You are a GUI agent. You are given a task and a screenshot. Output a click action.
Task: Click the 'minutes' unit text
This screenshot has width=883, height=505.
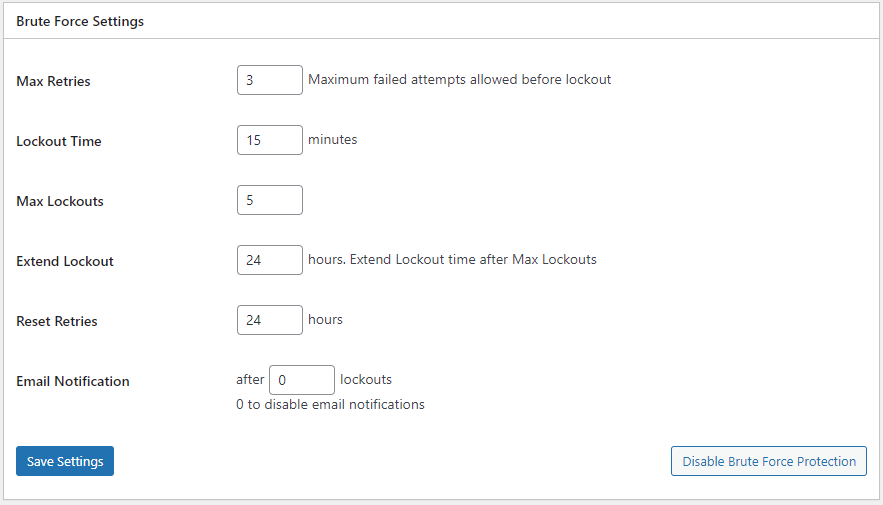point(332,139)
